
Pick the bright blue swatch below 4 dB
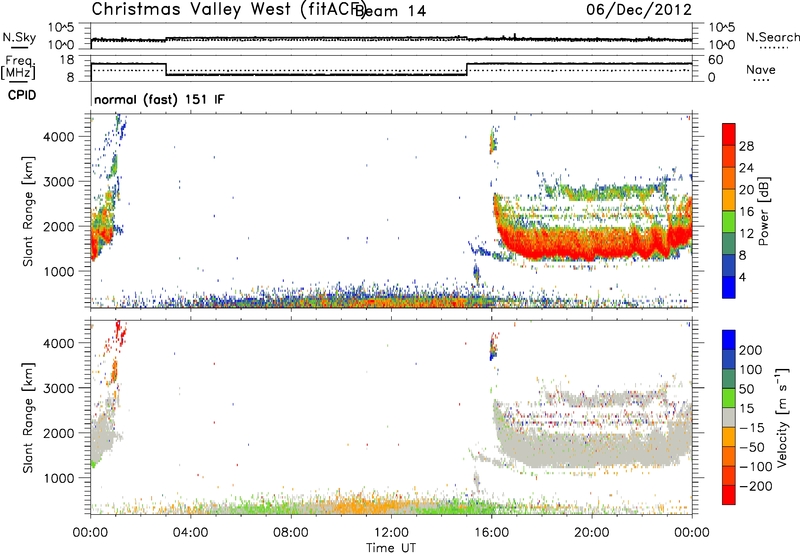click(729, 288)
